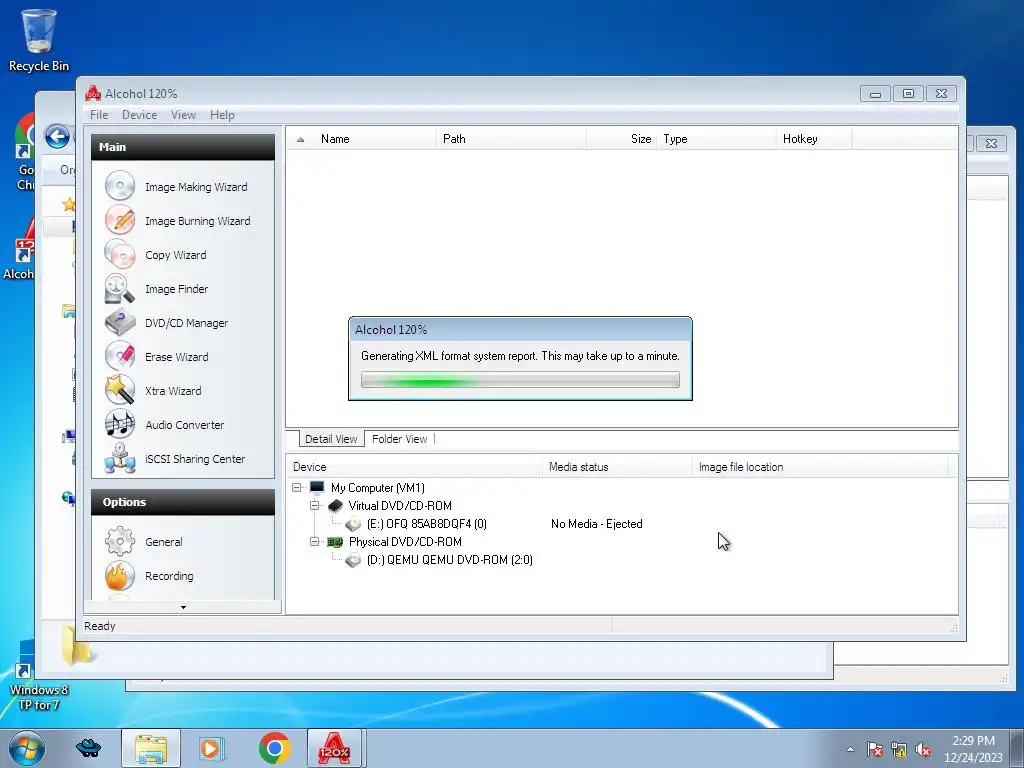
Task: Open the Image Finder magnifier icon
Action: (120, 288)
